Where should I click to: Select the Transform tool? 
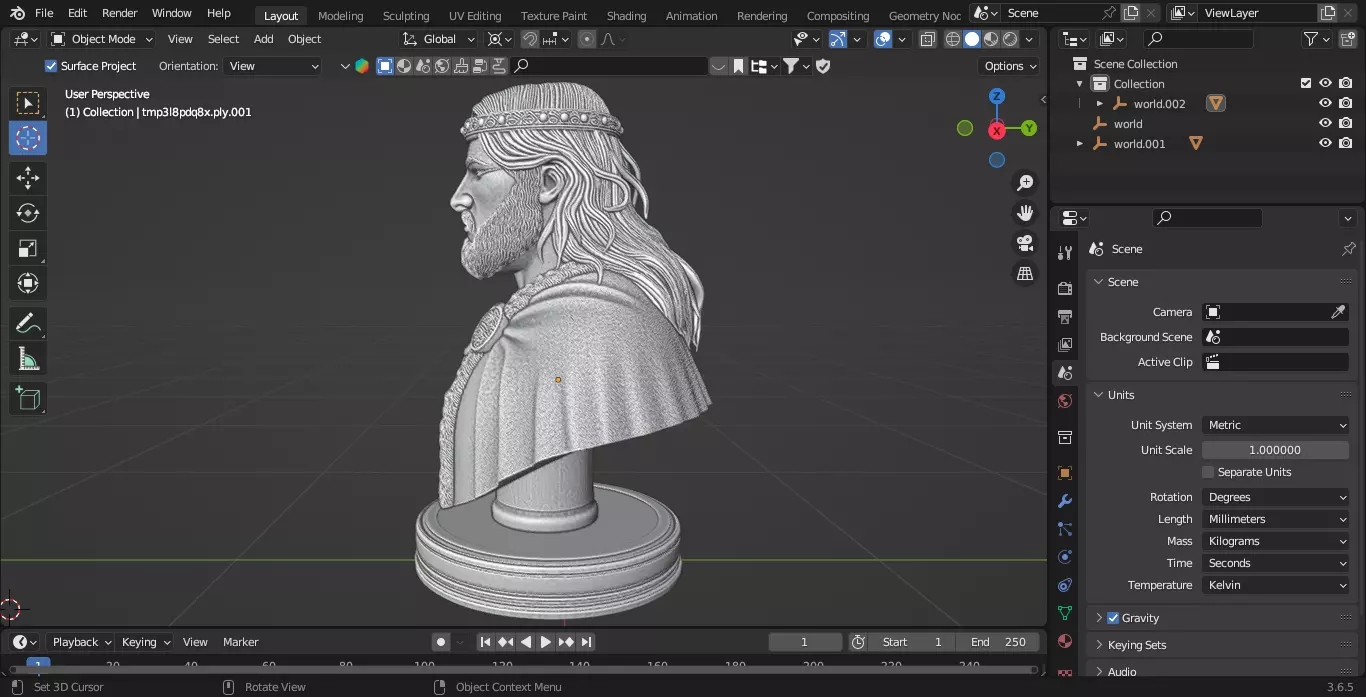pyautogui.click(x=28, y=283)
